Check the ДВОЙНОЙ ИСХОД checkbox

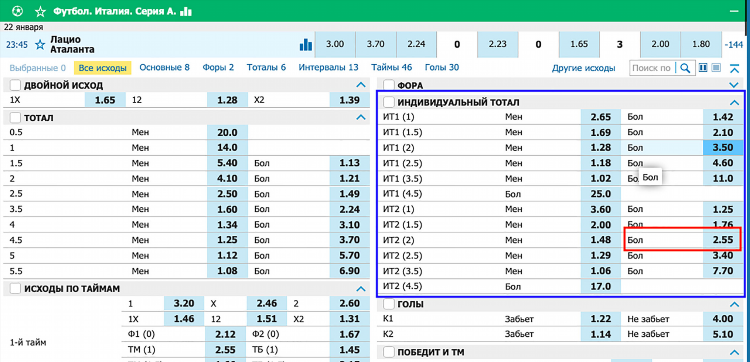pyautogui.click(x=15, y=86)
